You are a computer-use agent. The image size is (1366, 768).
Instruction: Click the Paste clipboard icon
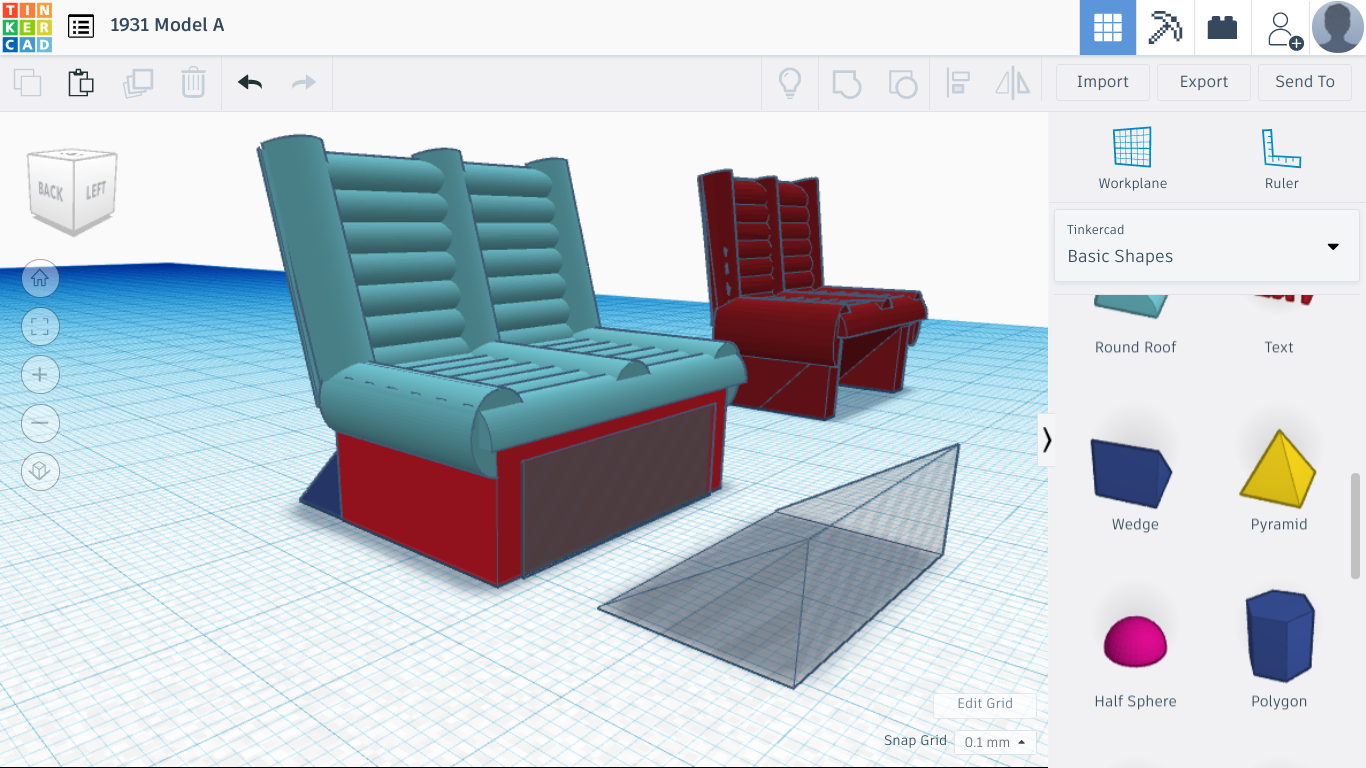click(x=81, y=82)
